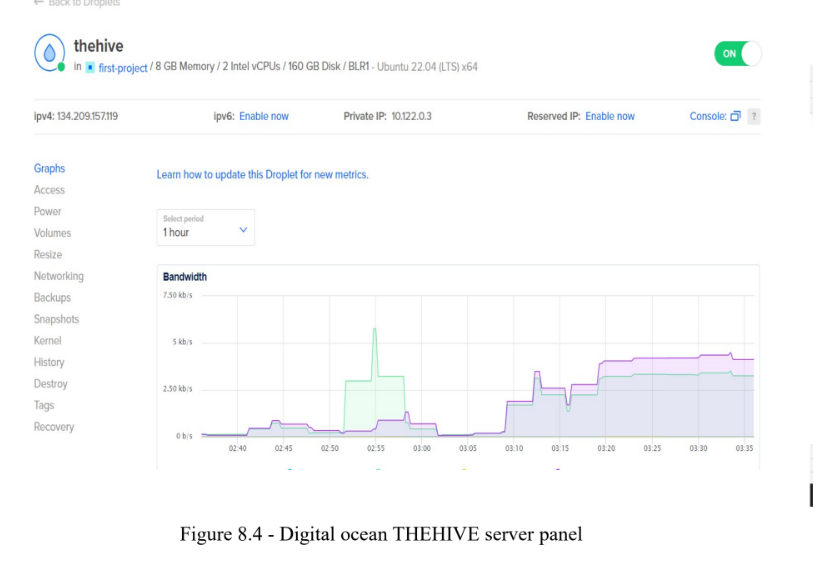Click Enable now for ipv6
Screen dimensions: 821x565
264,116
